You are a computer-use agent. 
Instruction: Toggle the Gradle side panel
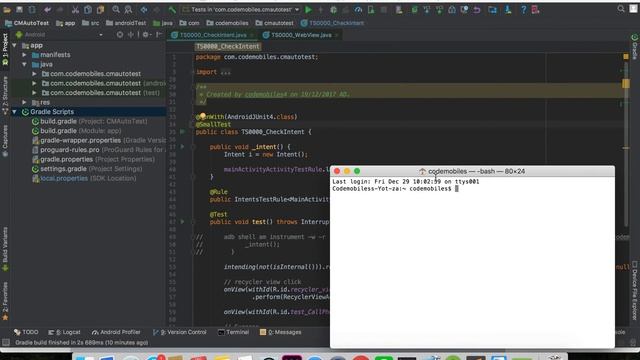pyautogui.click(x=635, y=47)
